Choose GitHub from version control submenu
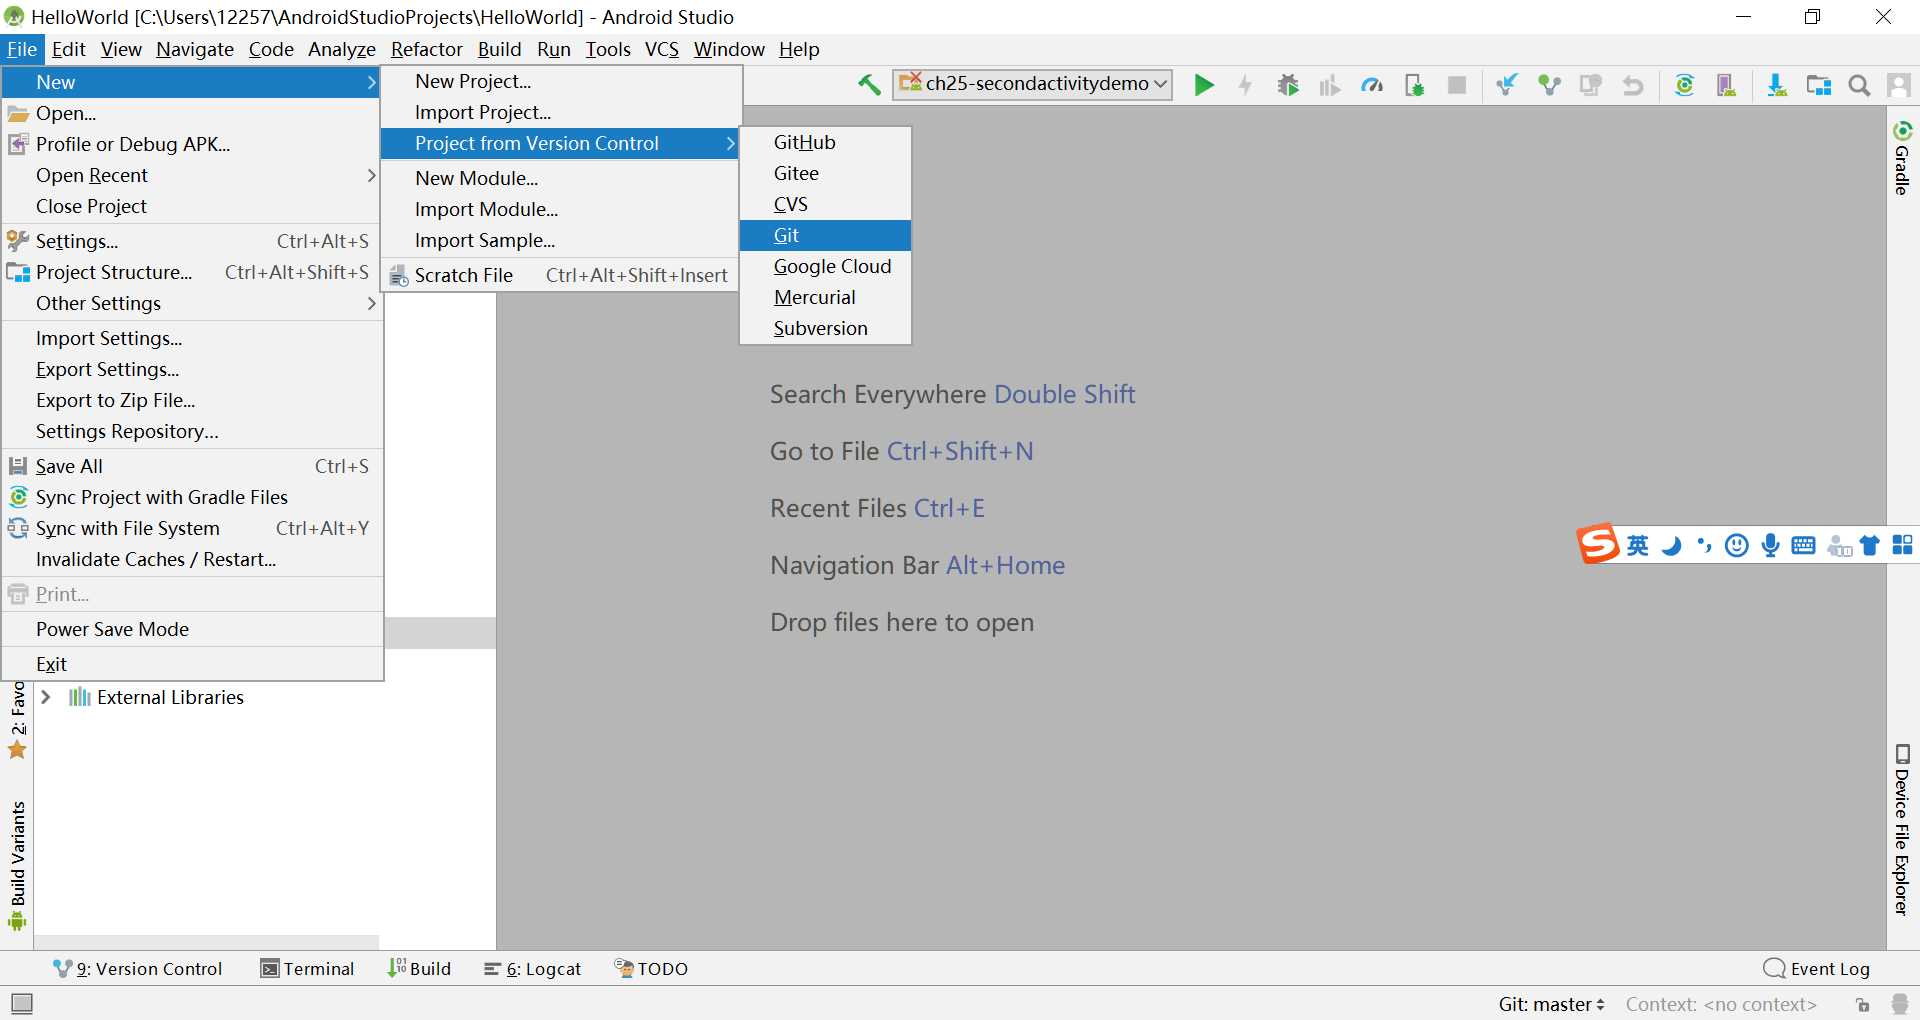This screenshot has width=1920, height=1020. 825,142
